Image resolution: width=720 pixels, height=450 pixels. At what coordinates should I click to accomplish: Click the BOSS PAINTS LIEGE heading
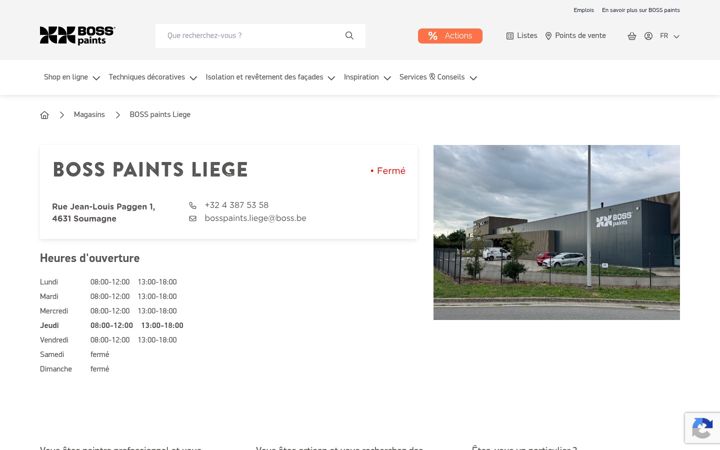150,170
